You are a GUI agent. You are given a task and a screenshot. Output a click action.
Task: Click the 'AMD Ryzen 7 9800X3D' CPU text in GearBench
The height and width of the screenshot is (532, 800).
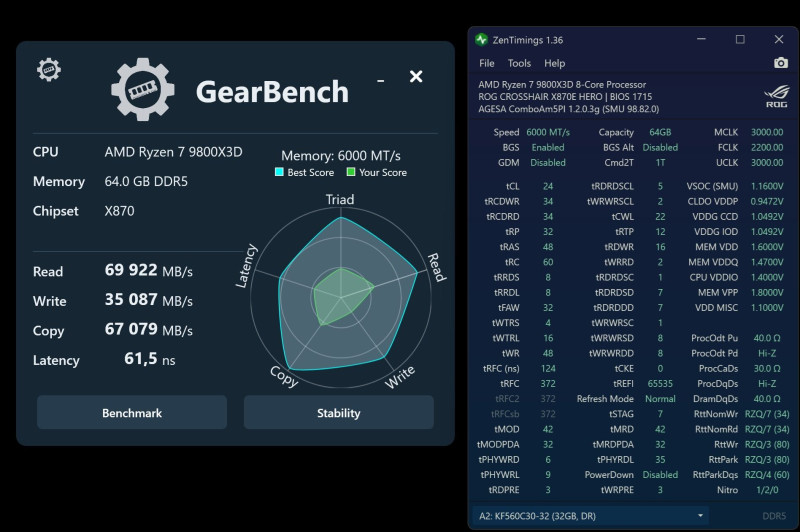173,152
